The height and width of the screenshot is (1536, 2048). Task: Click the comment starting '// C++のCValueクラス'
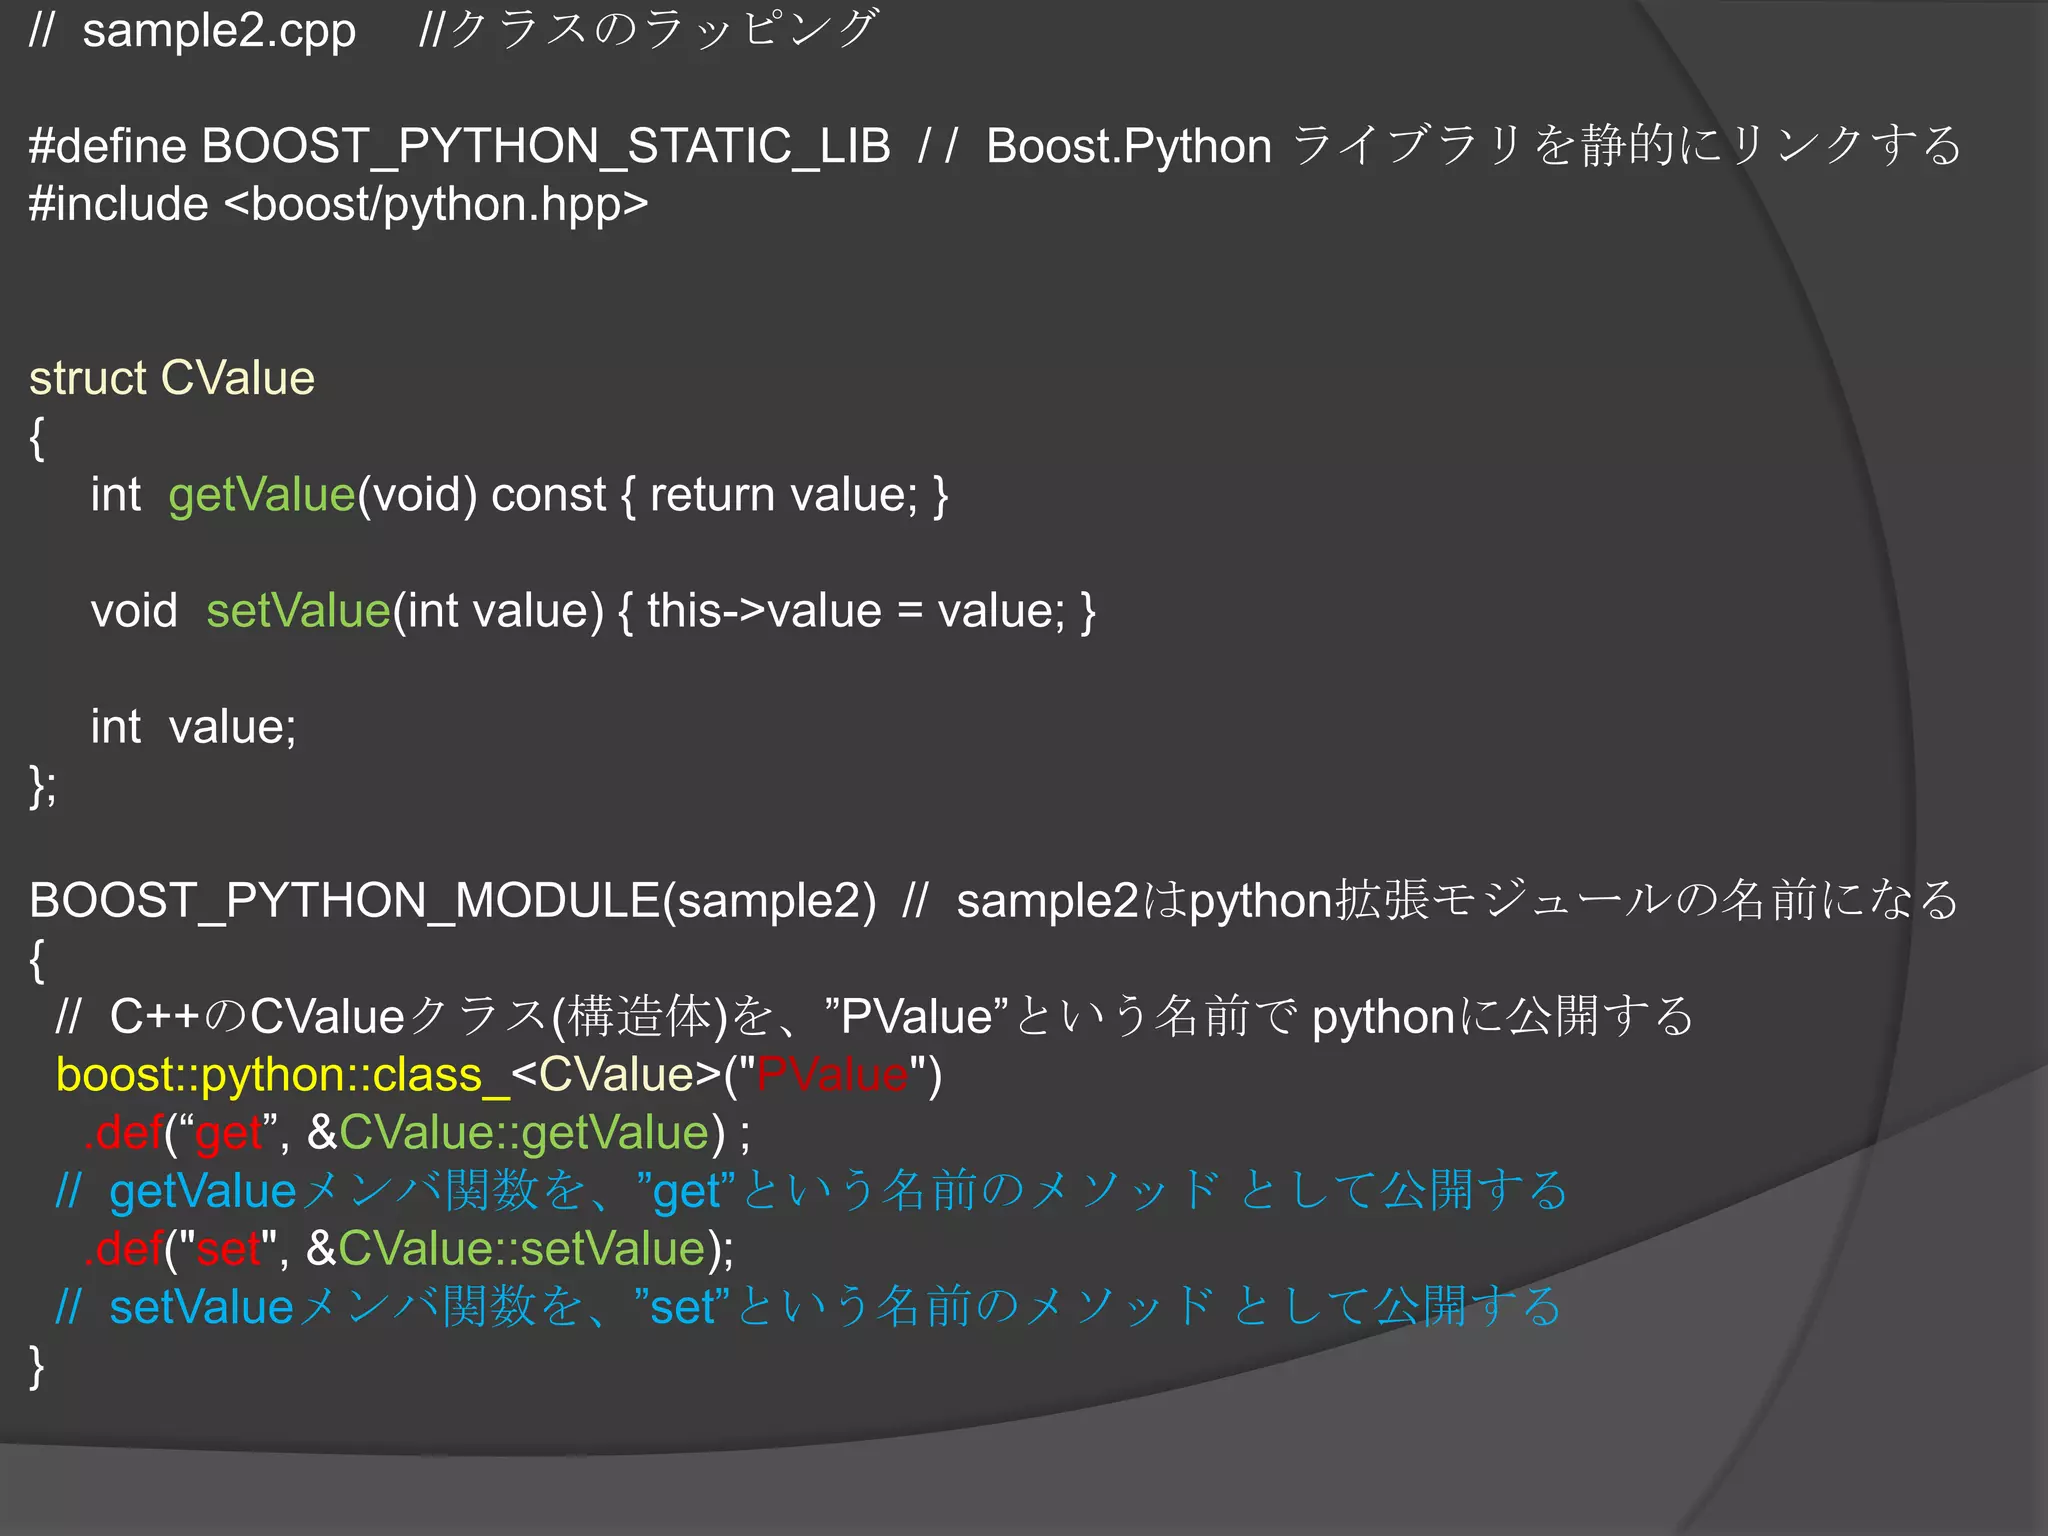(875, 1017)
